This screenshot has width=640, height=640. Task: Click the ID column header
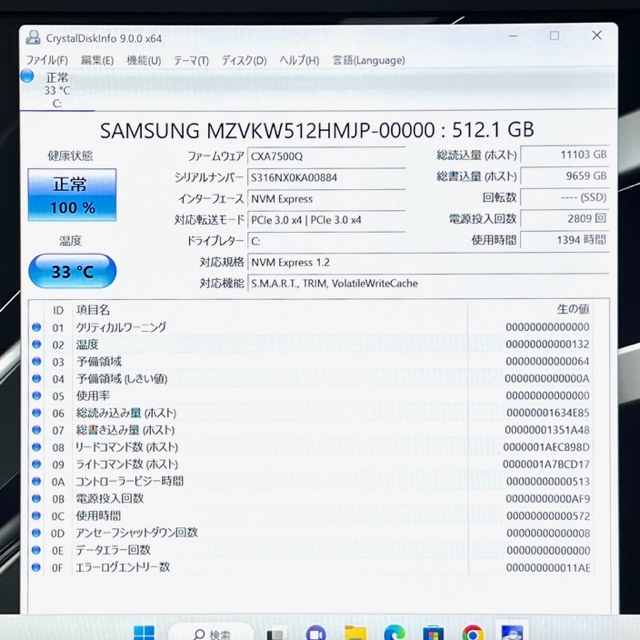58,311
